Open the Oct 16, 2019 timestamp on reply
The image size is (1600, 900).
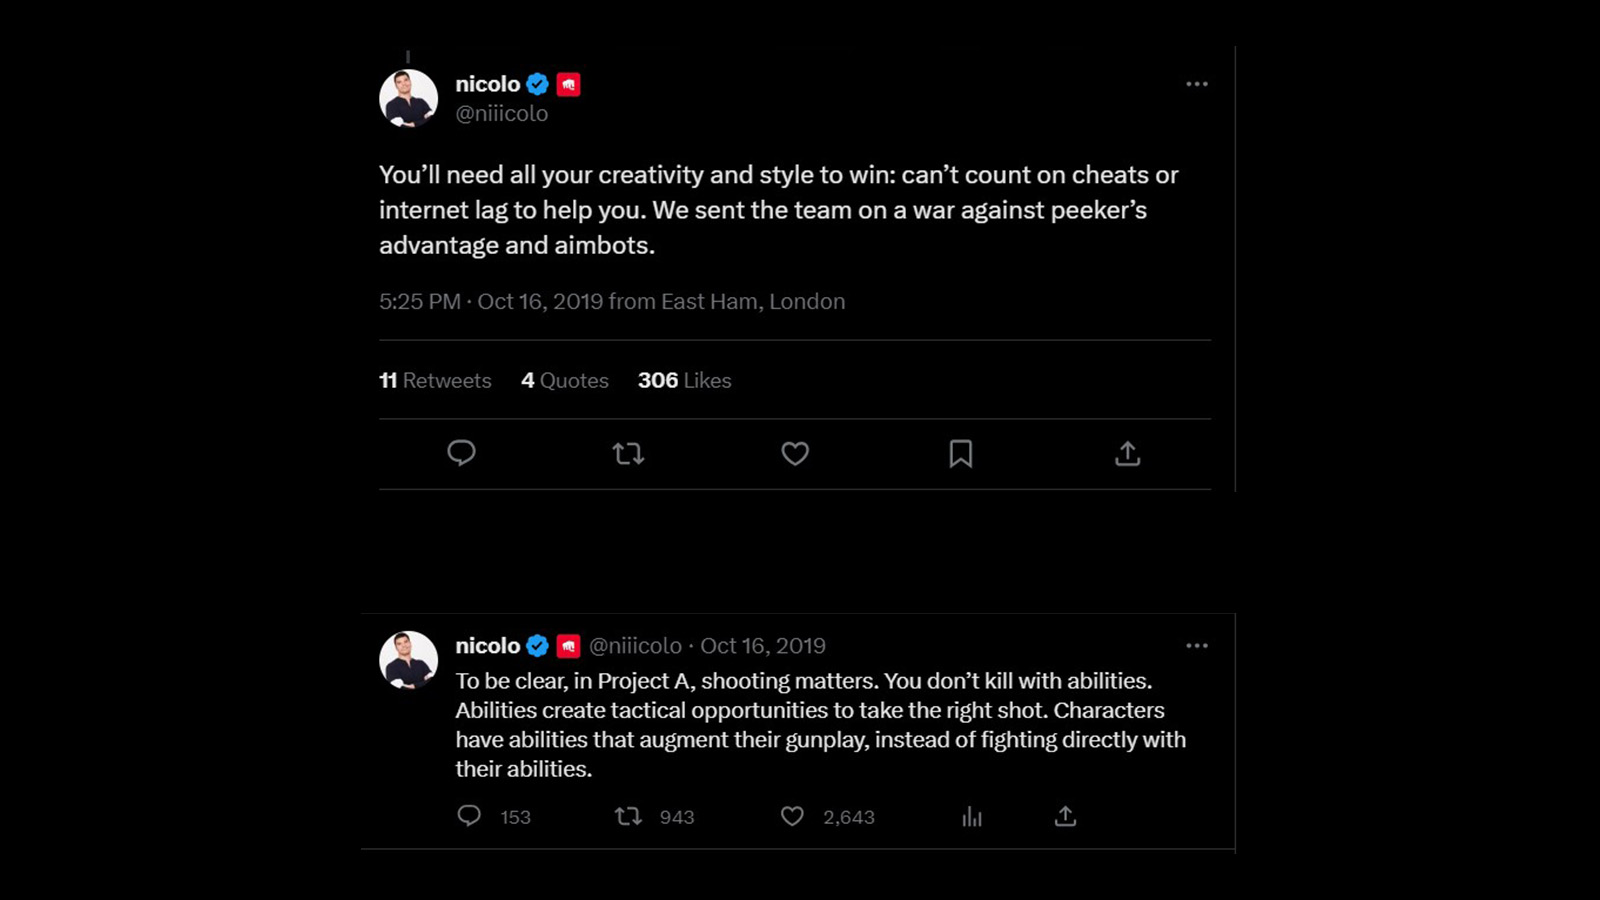tap(763, 646)
